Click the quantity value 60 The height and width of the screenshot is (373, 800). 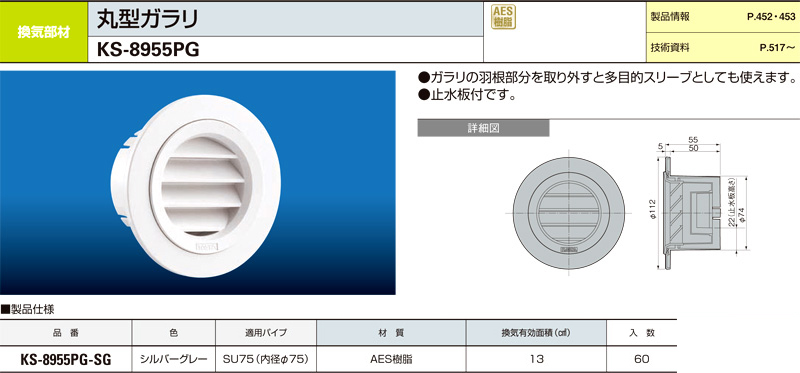click(x=641, y=359)
